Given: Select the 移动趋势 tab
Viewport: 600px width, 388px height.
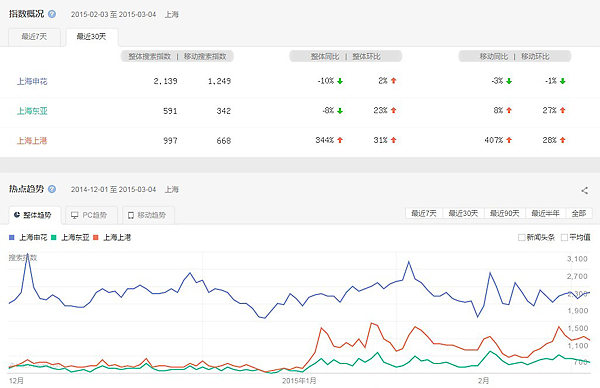Looking at the screenshot, I should click(x=148, y=215).
